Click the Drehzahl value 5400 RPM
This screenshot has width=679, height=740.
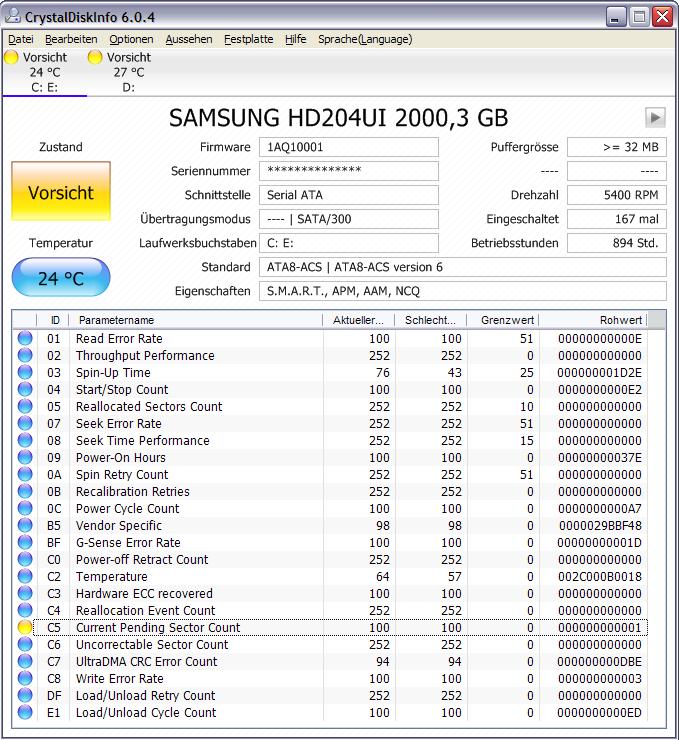point(617,195)
